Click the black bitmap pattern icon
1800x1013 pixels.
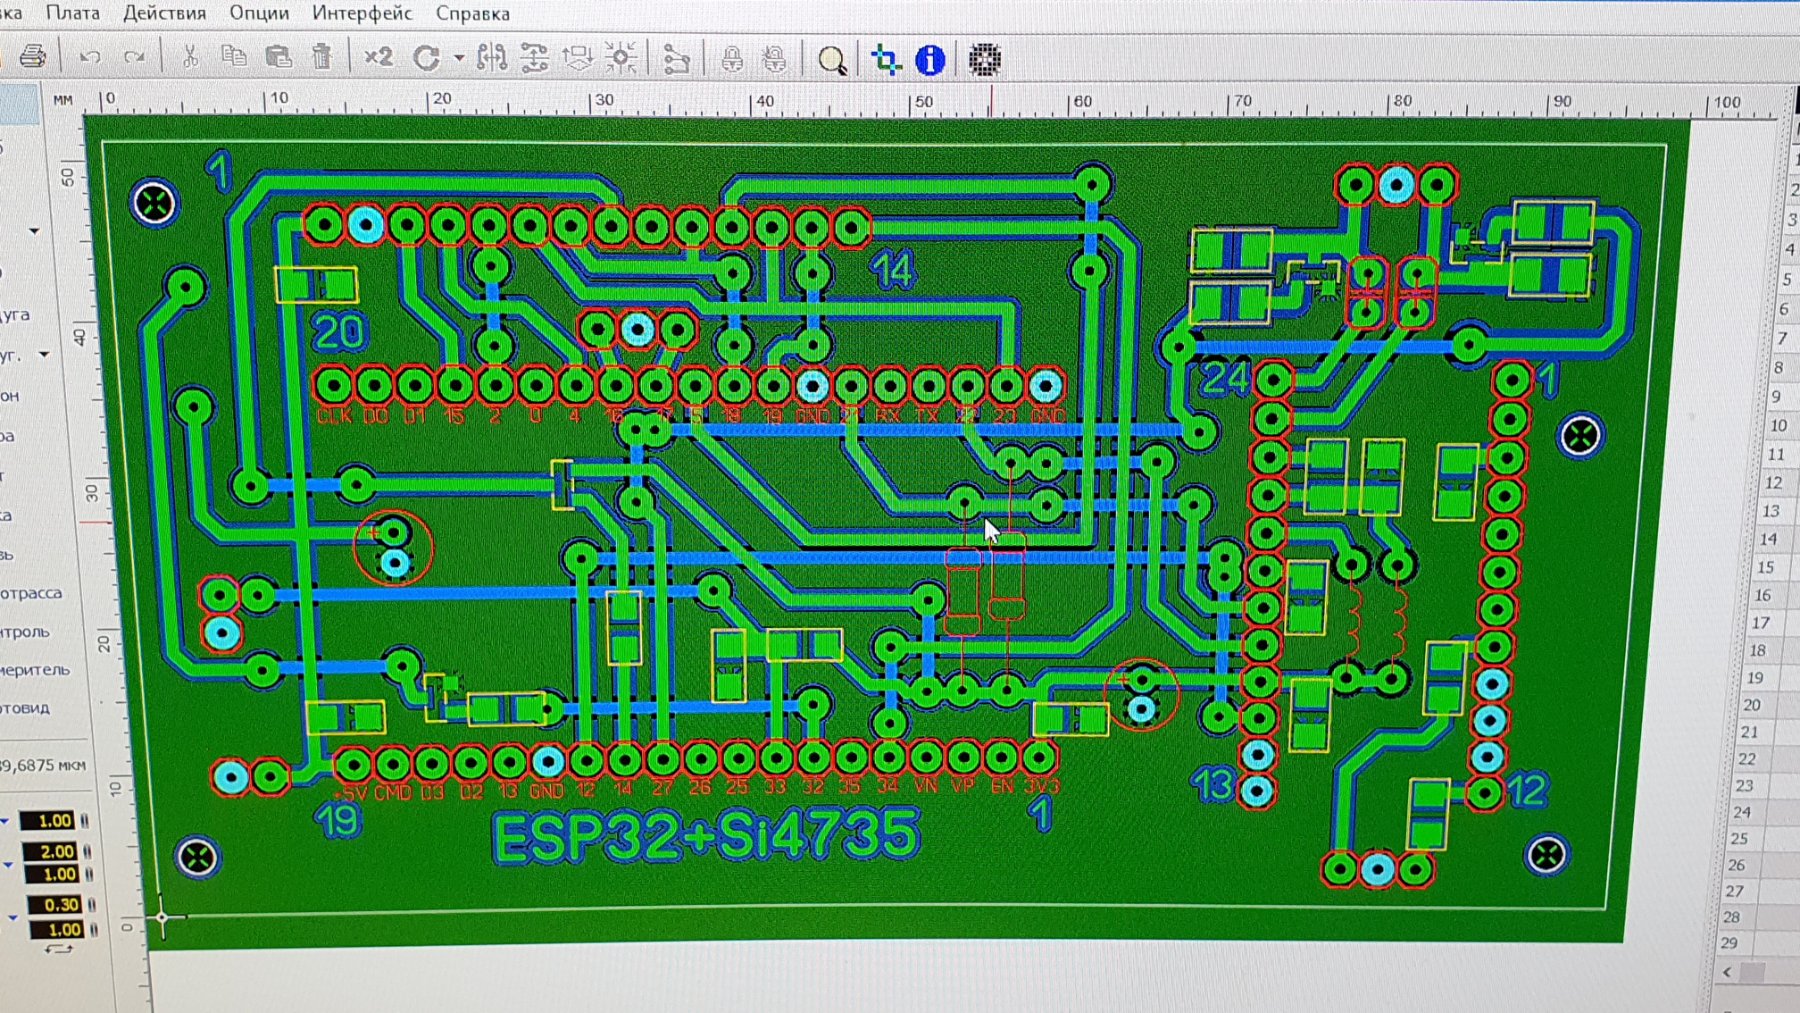pos(985,60)
